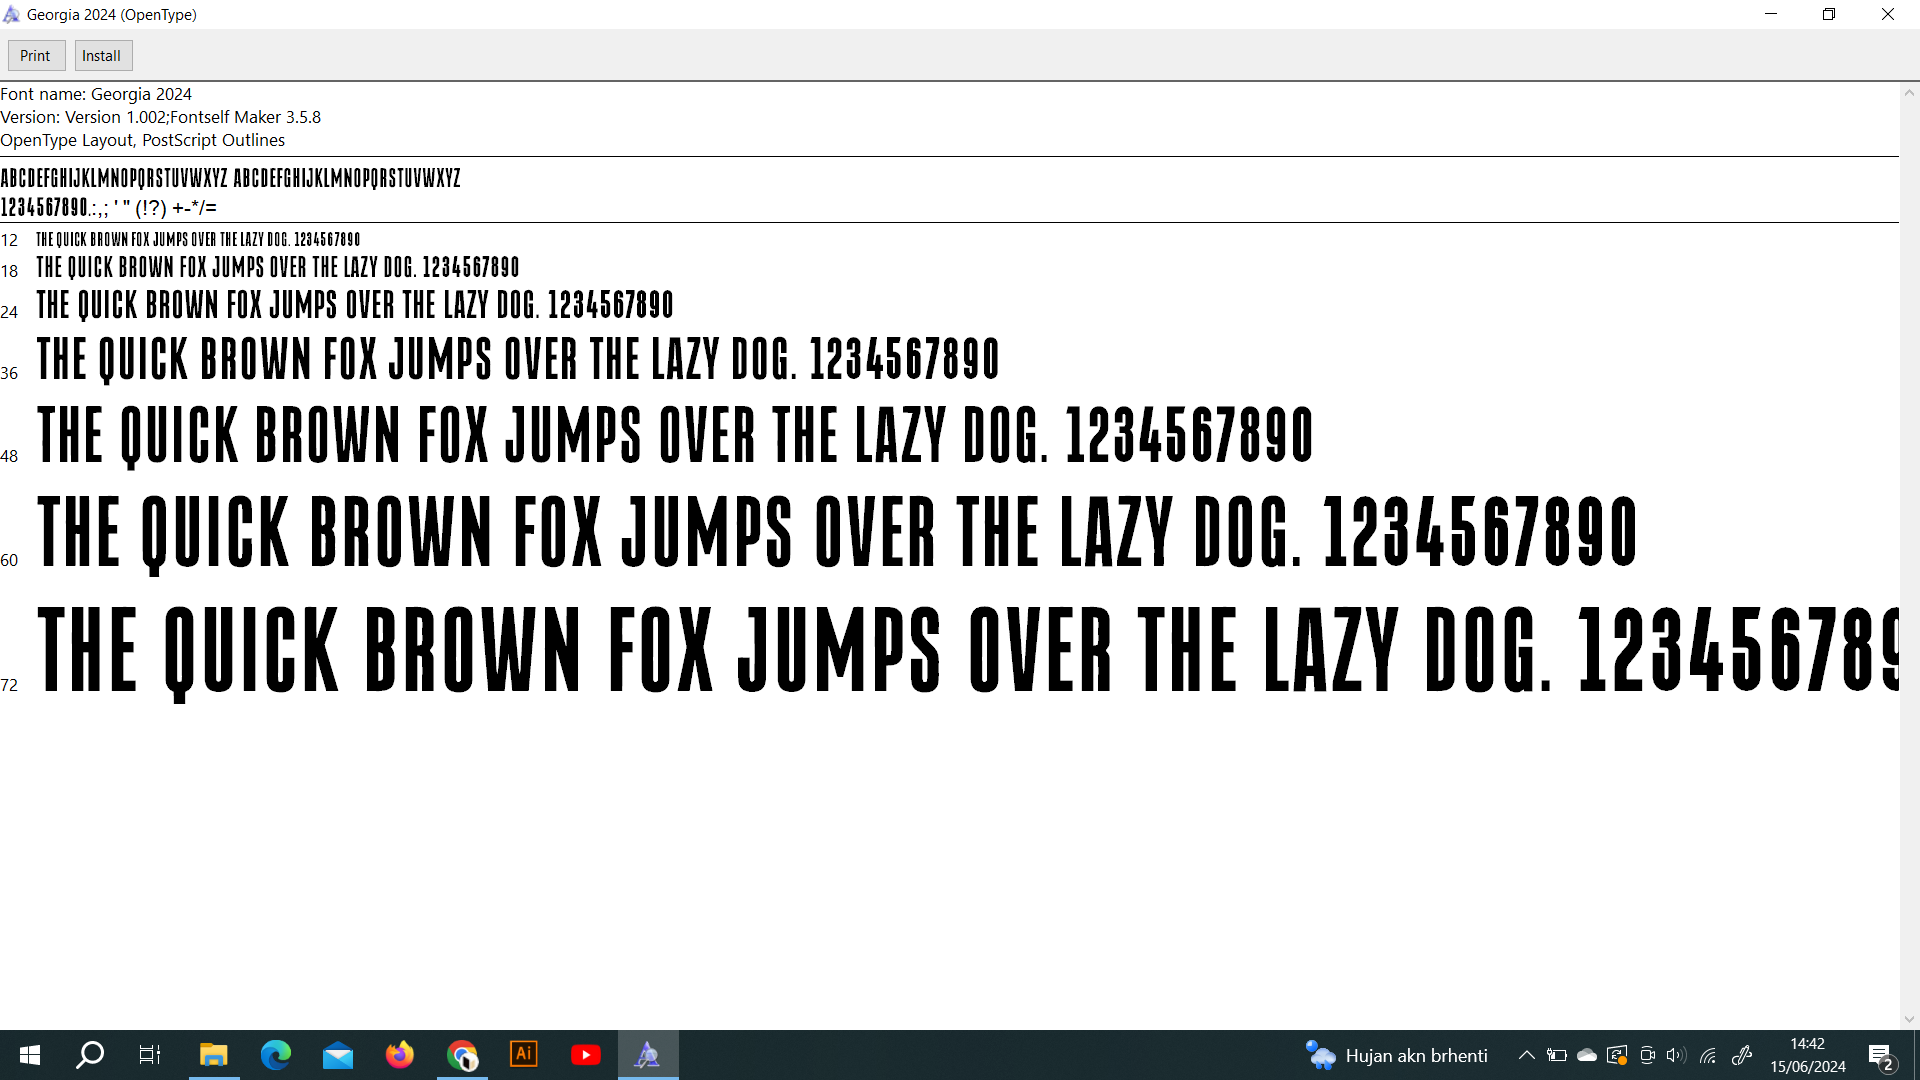
Task: Open the notification center with 2 alerts
Action: point(1881,1056)
